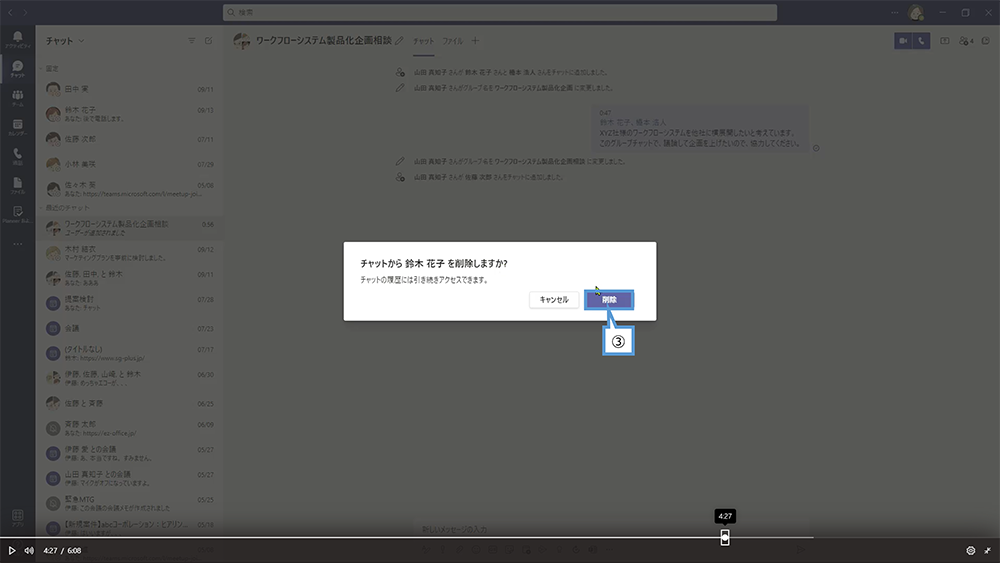The image size is (1000, 563).
Task: Open アプリ store icon in sidebar
Action: (x=17, y=517)
